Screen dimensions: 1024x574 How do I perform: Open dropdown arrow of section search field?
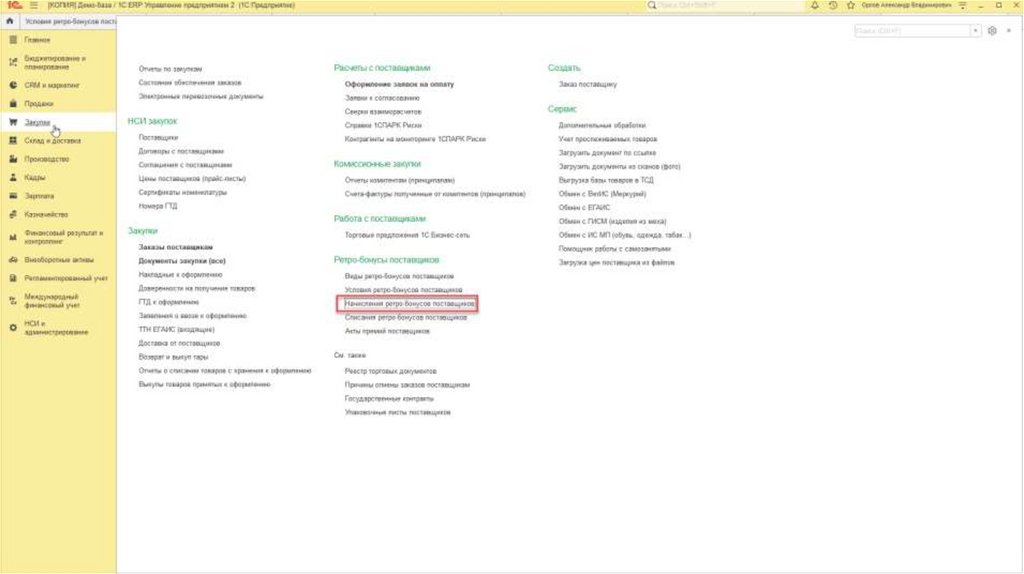[976, 31]
